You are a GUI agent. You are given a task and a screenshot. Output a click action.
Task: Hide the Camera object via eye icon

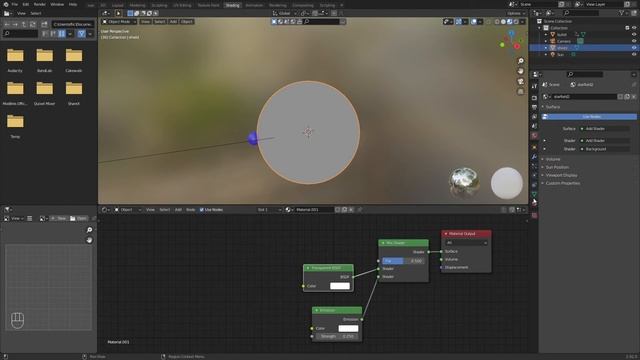634,41
